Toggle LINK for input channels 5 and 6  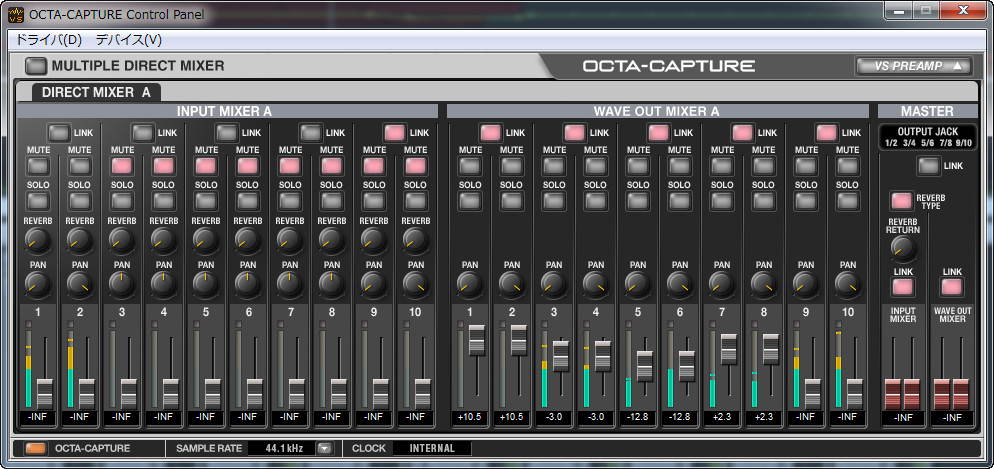tap(228, 132)
